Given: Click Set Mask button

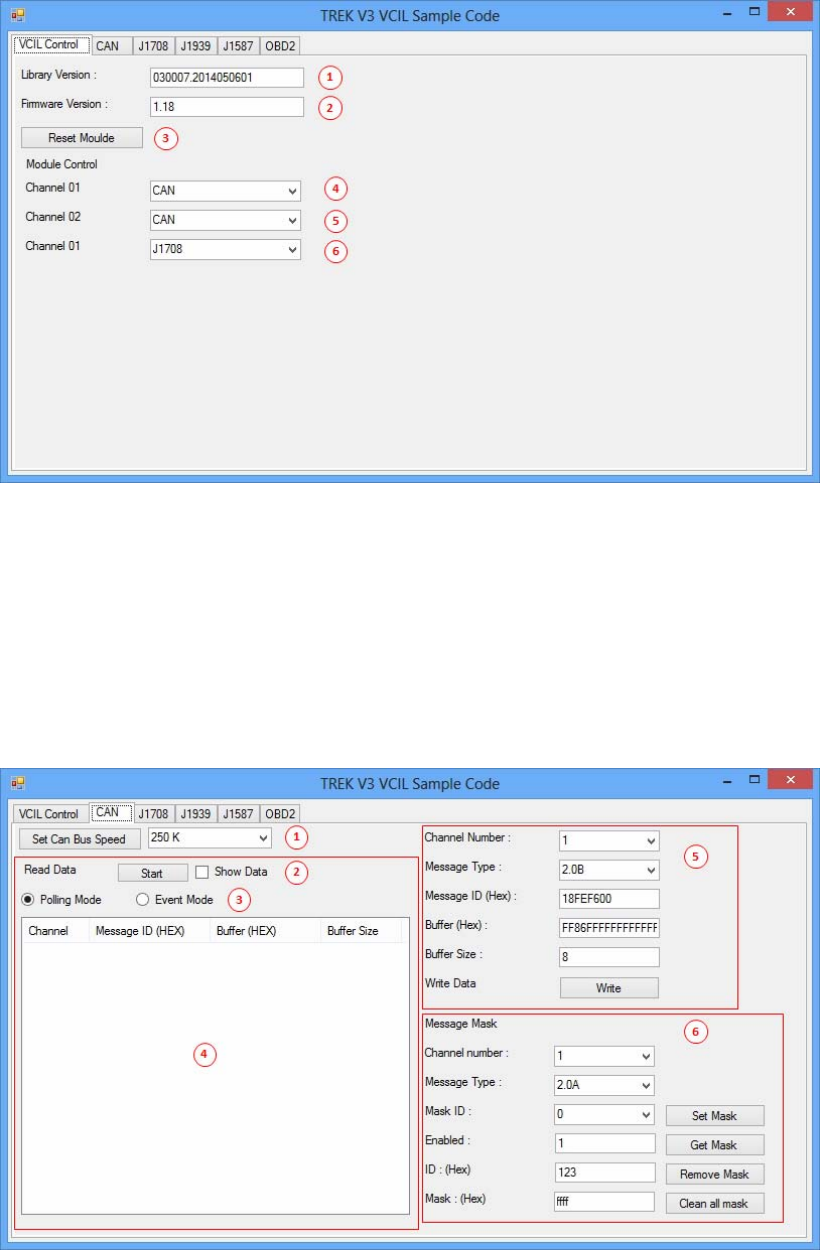Looking at the screenshot, I should (x=715, y=1116).
